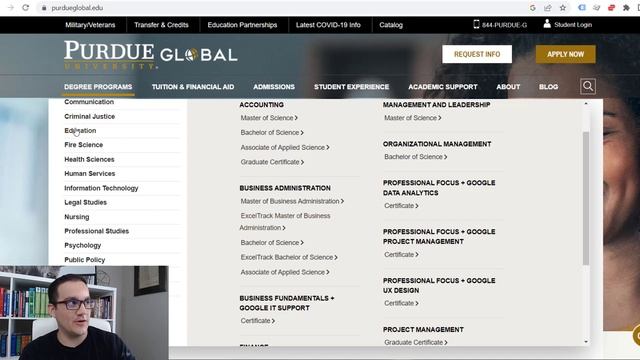Click the browser reload icon
Viewport: 640px width, 360px height.
25,7
